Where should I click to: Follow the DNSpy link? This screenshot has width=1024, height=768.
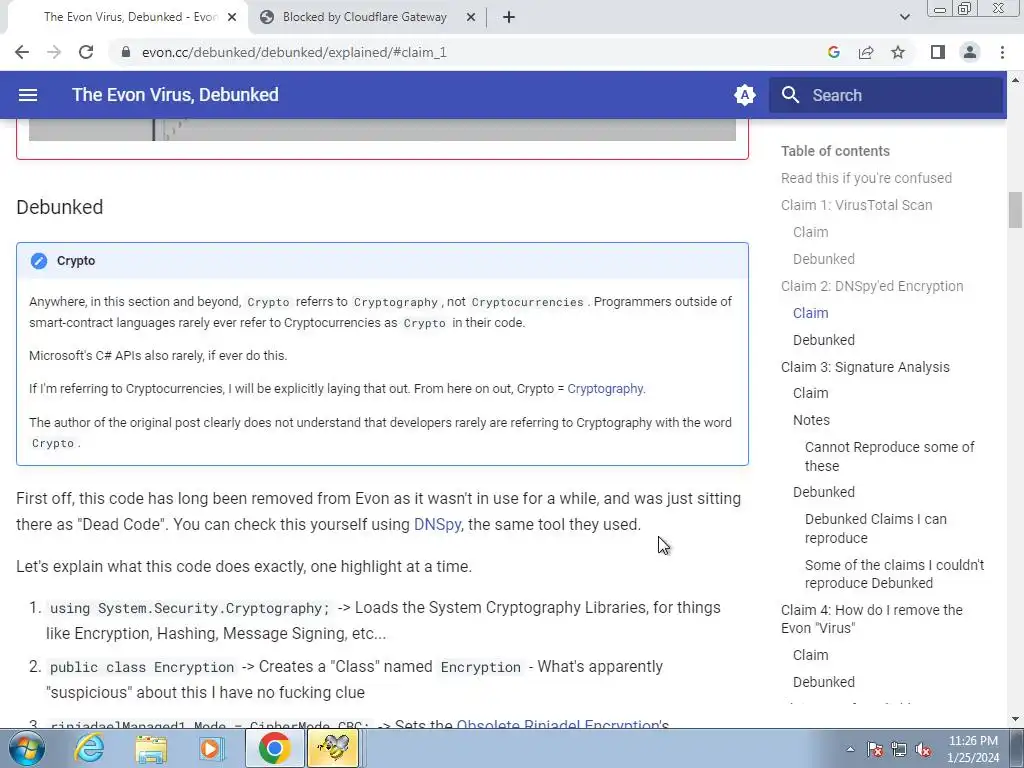coord(438,525)
